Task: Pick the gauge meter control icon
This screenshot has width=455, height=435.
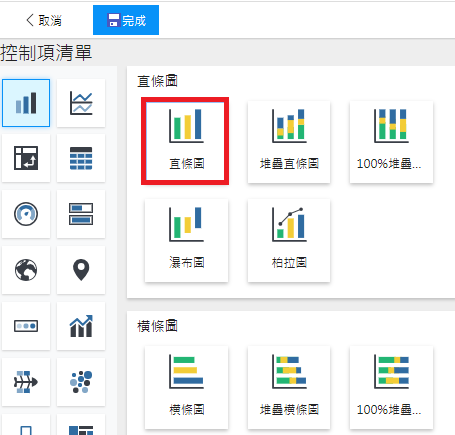Action: tap(26, 214)
